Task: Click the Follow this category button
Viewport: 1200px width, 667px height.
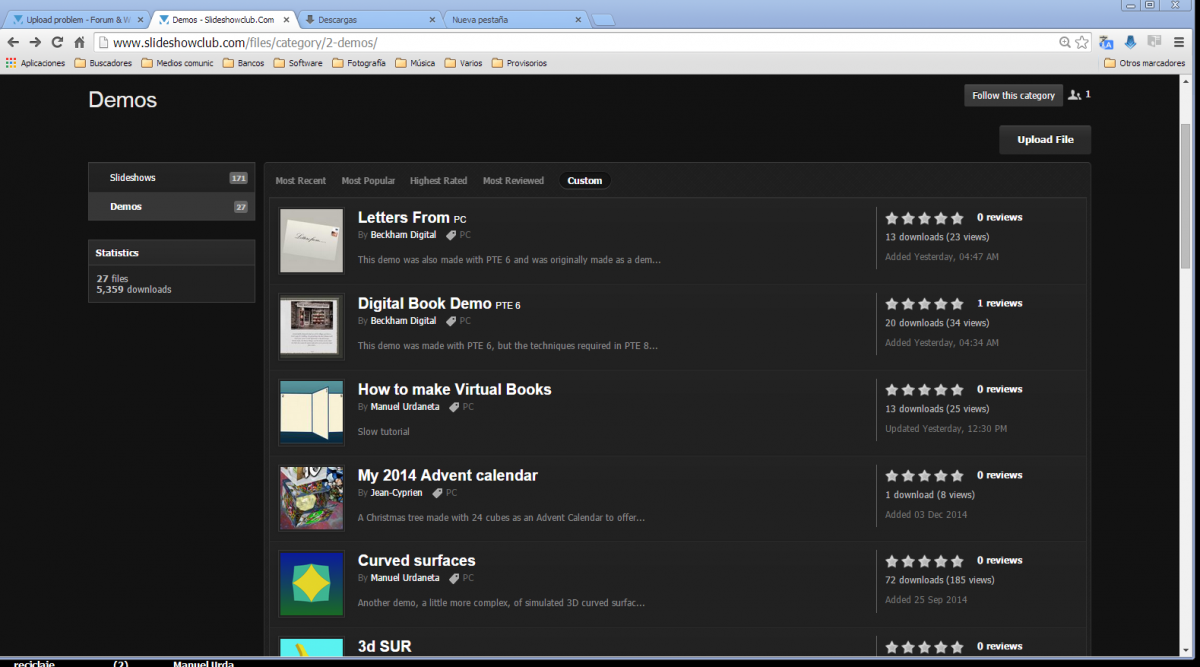Action: click(x=1013, y=95)
